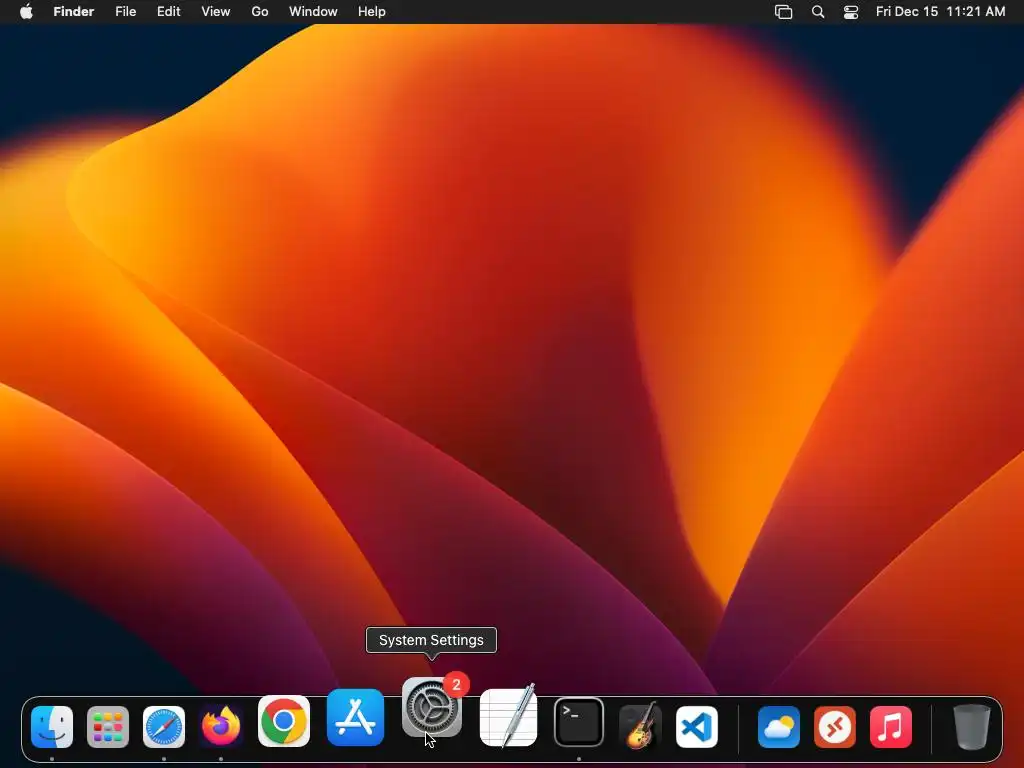
Task: Launch GarageBand from the Dock
Action: click(640, 726)
